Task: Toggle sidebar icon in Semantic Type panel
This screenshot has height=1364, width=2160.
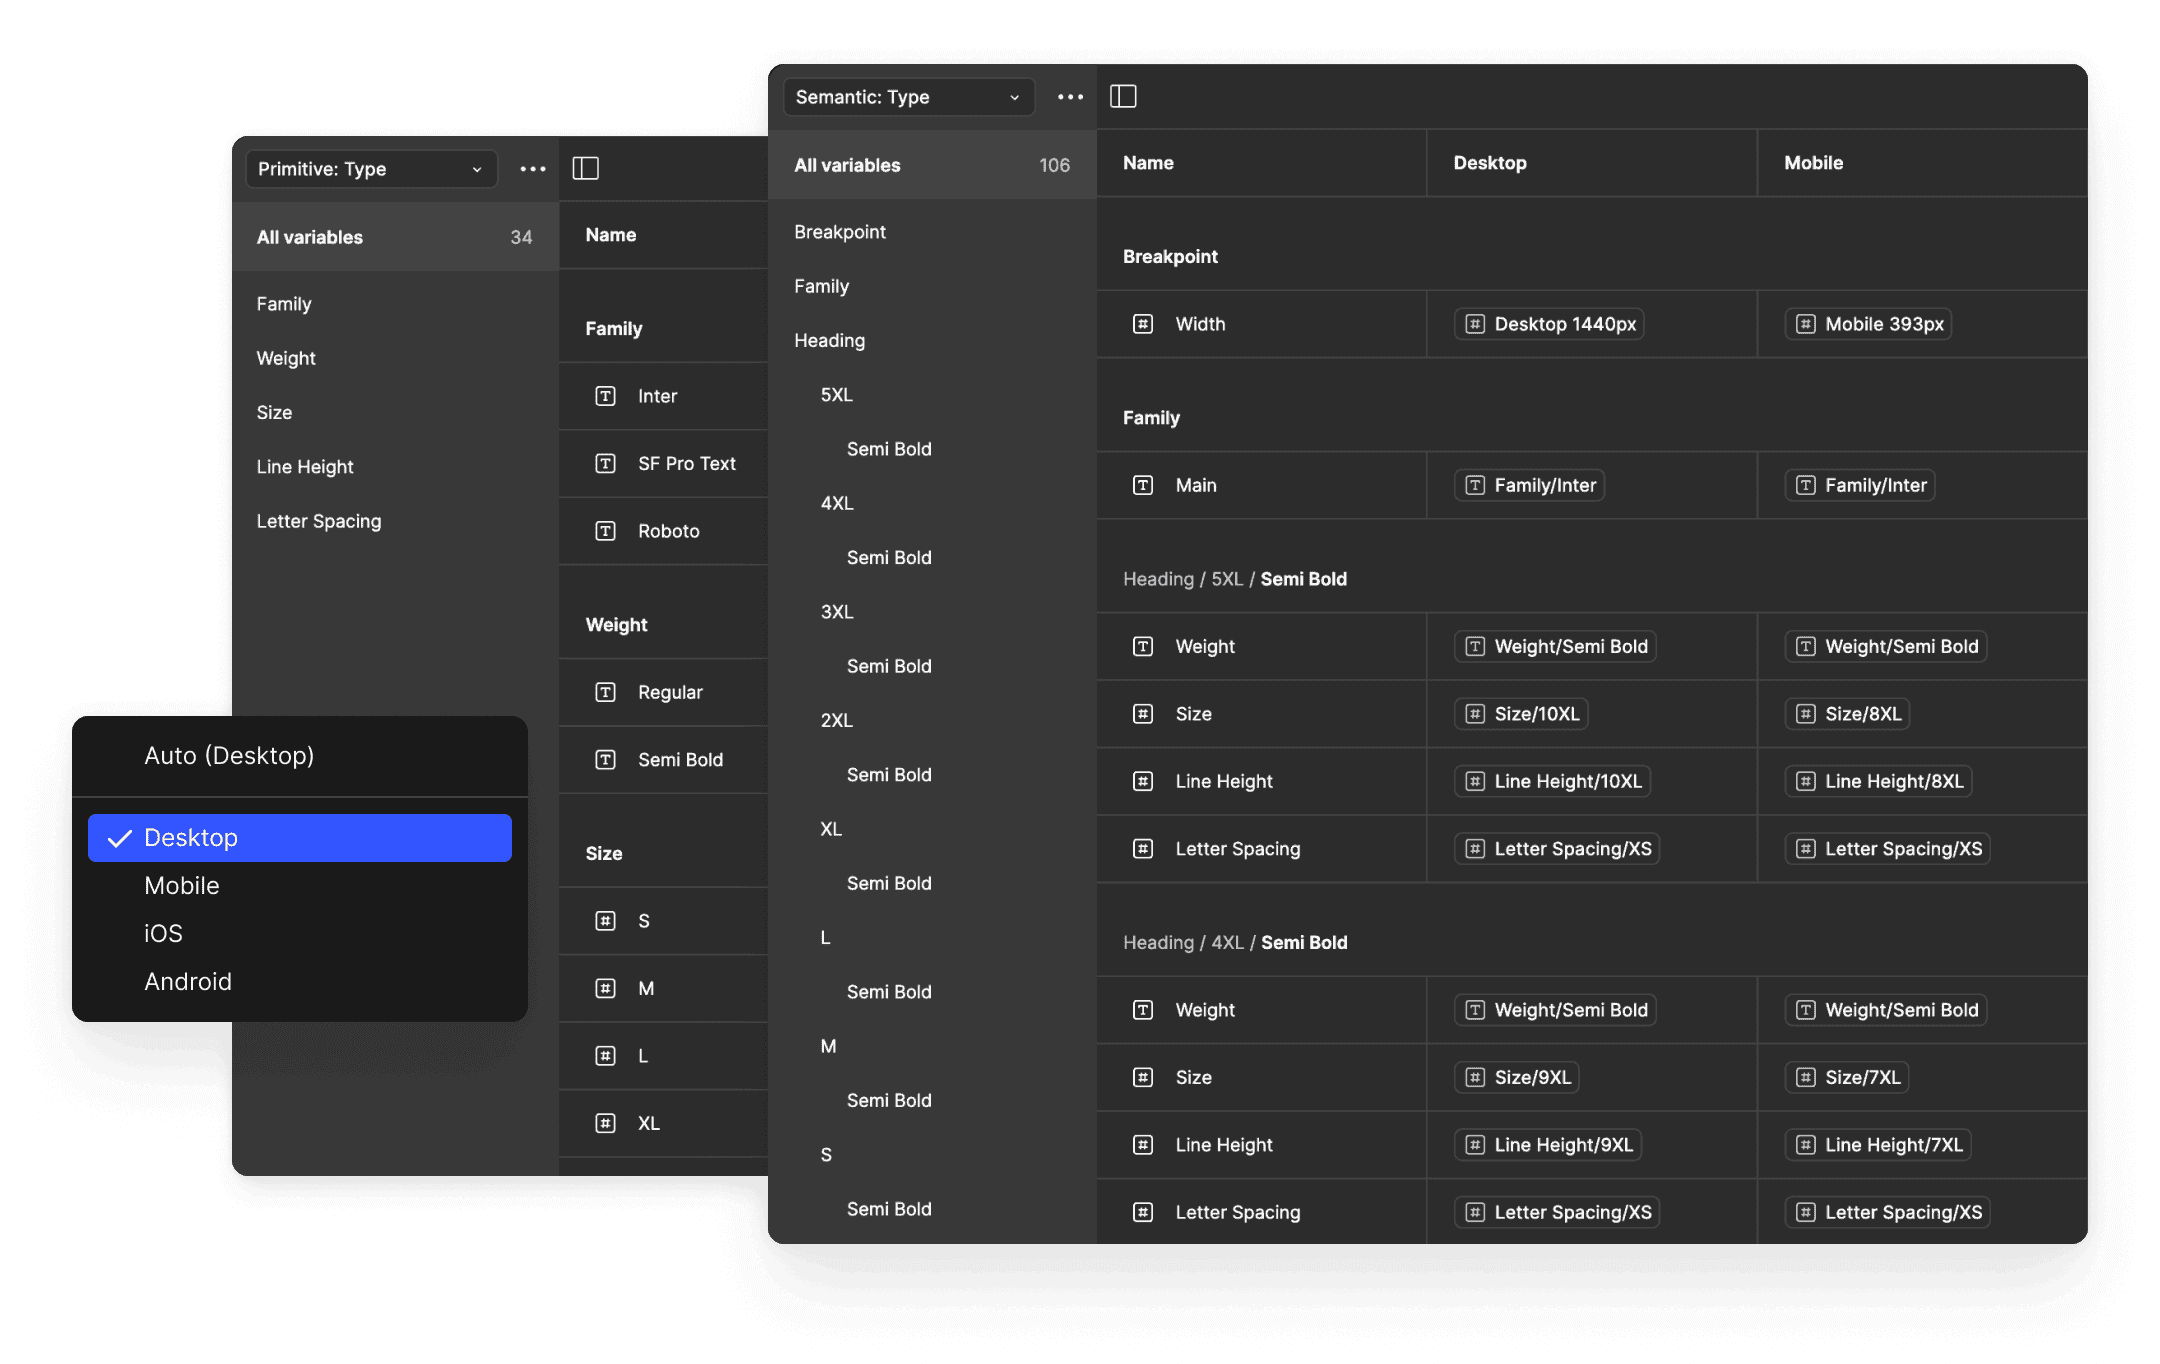Action: click(x=1123, y=97)
